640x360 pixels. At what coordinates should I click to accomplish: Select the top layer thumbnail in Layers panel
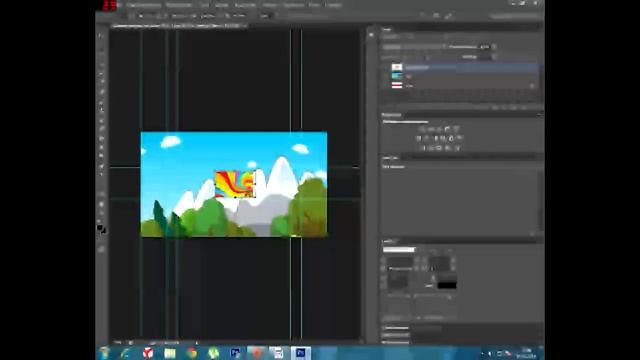(397, 67)
